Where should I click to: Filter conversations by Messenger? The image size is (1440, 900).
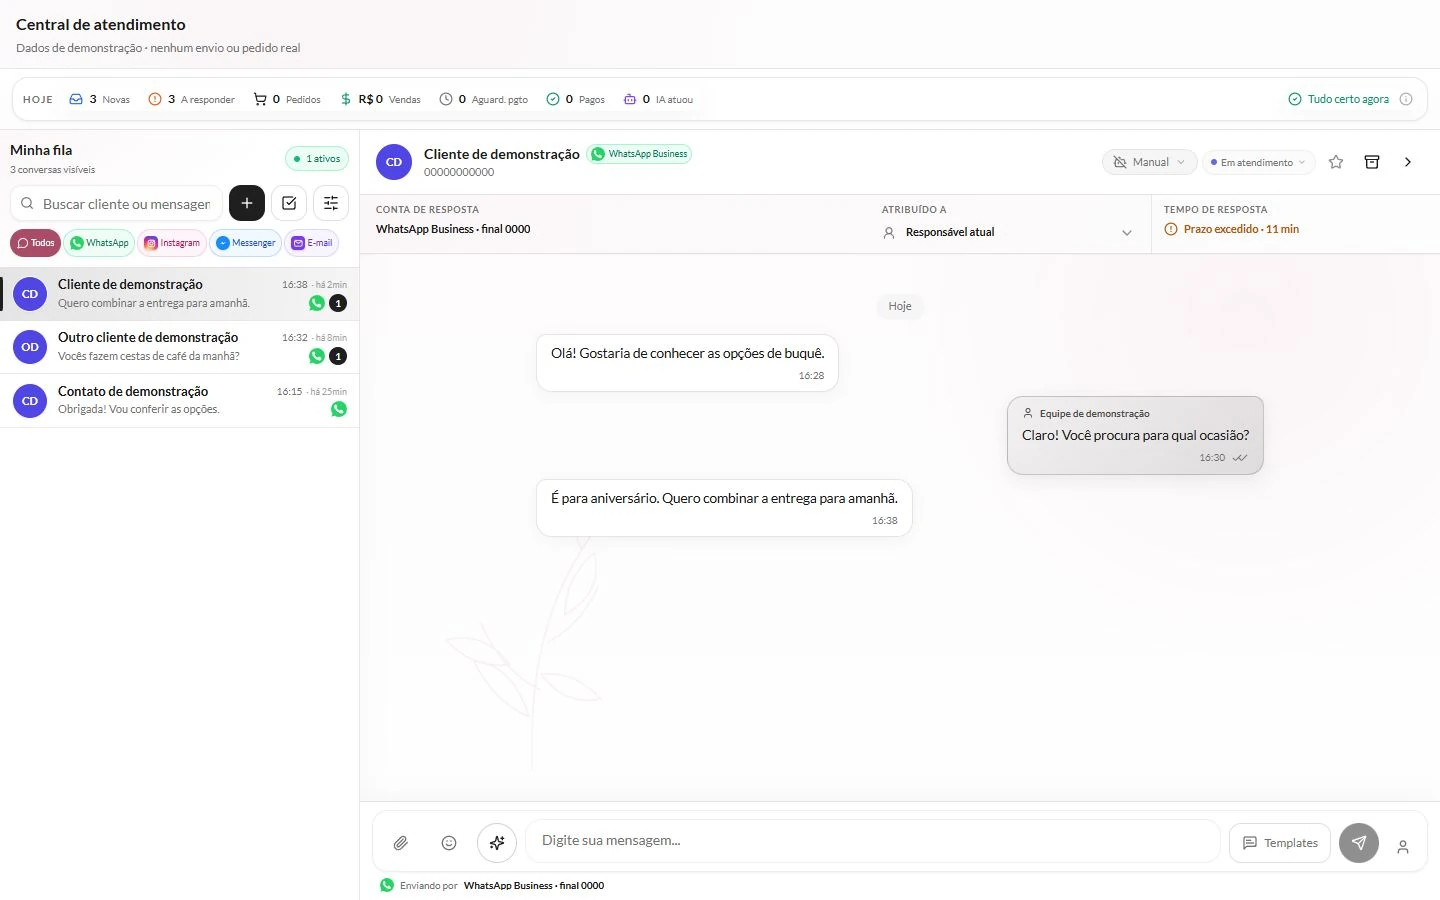point(245,243)
